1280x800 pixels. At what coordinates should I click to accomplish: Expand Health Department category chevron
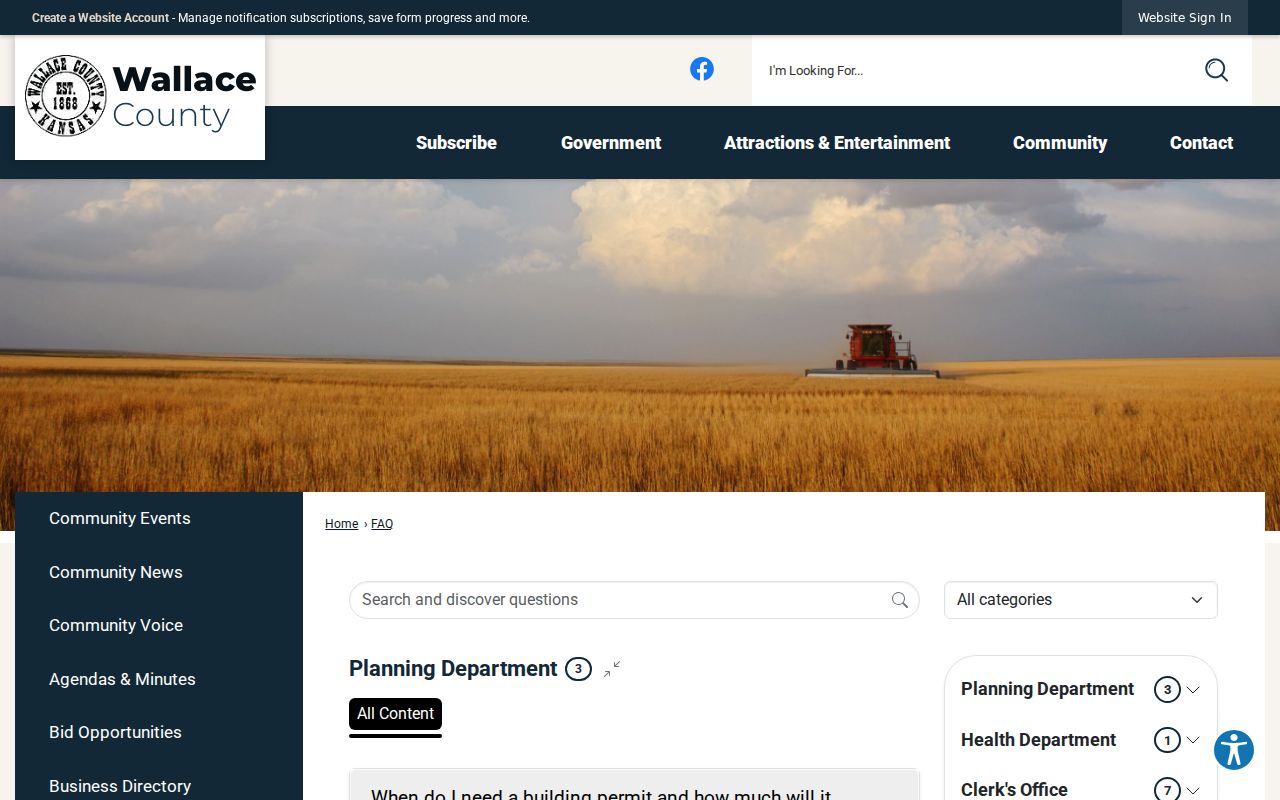point(1193,741)
